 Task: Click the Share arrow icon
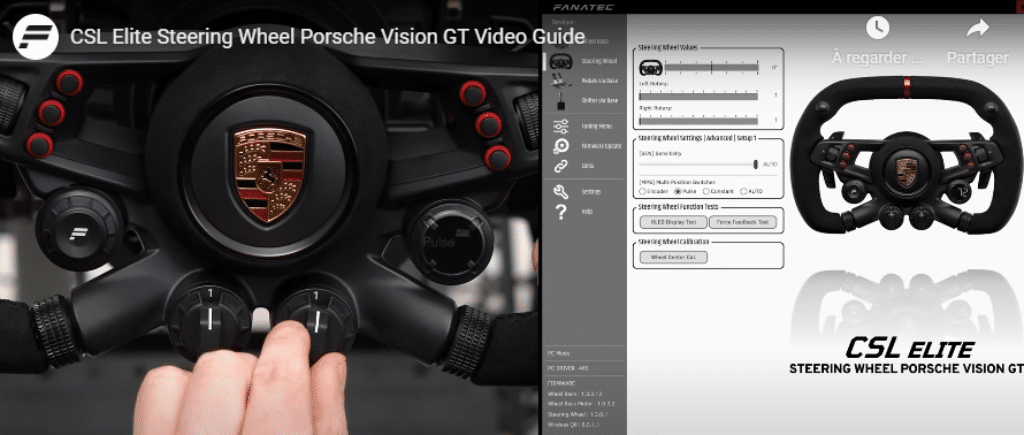coord(978,27)
